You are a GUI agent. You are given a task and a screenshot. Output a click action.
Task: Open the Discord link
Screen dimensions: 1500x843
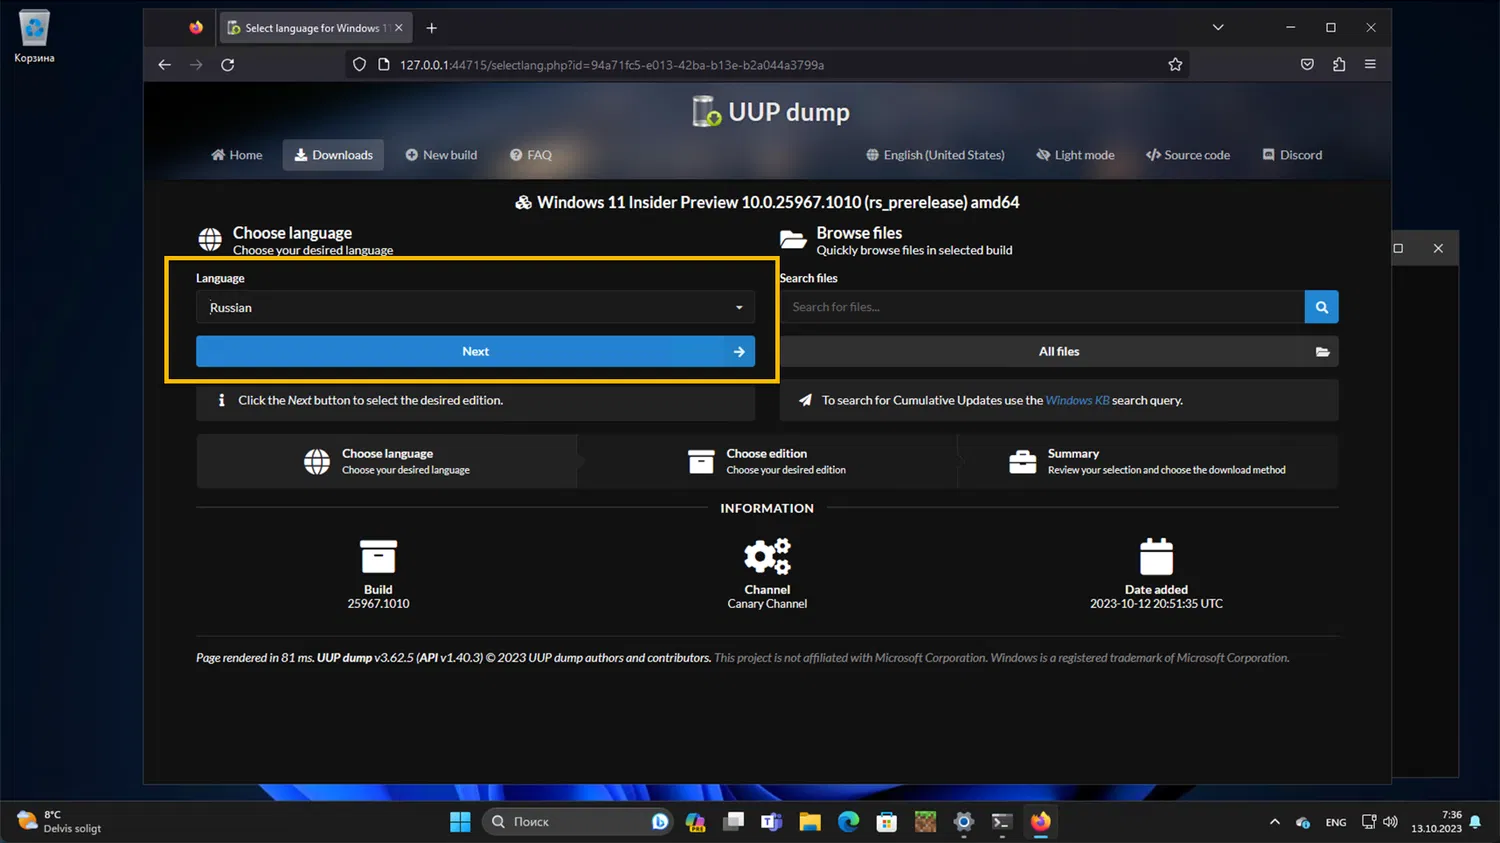coord(1292,155)
